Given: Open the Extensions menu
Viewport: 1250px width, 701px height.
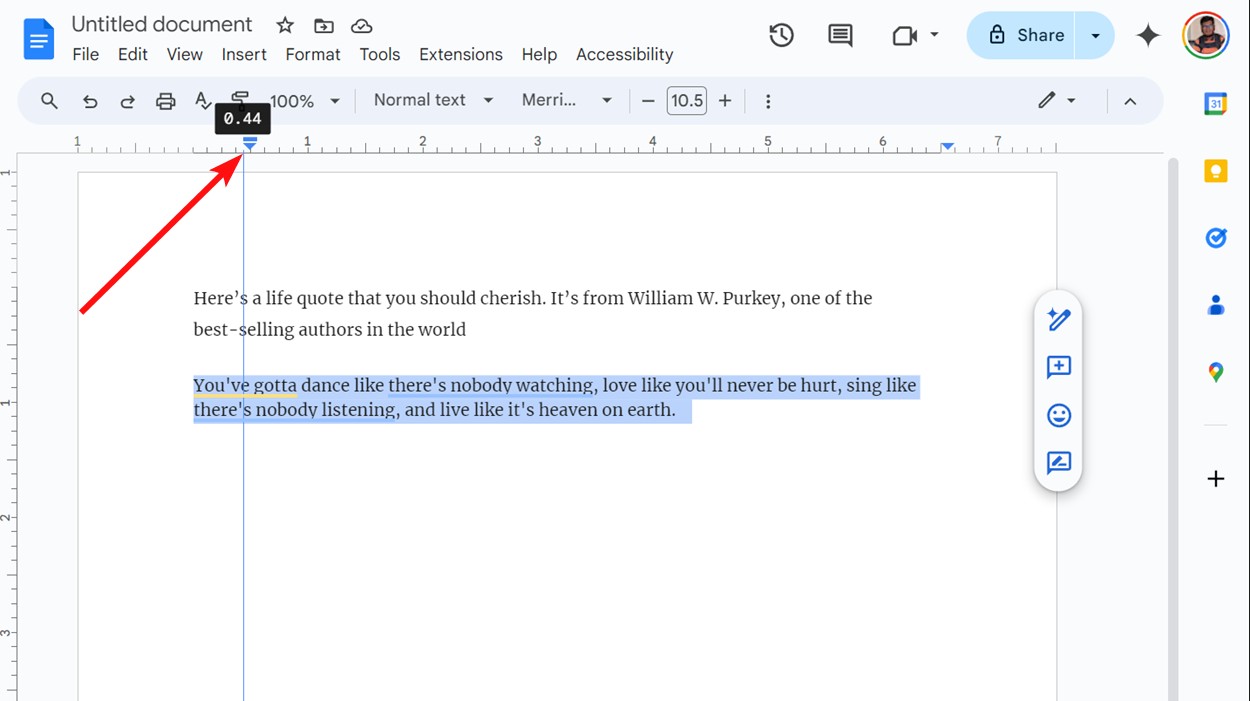Looking at the screenshot, I should click(461, 55).
